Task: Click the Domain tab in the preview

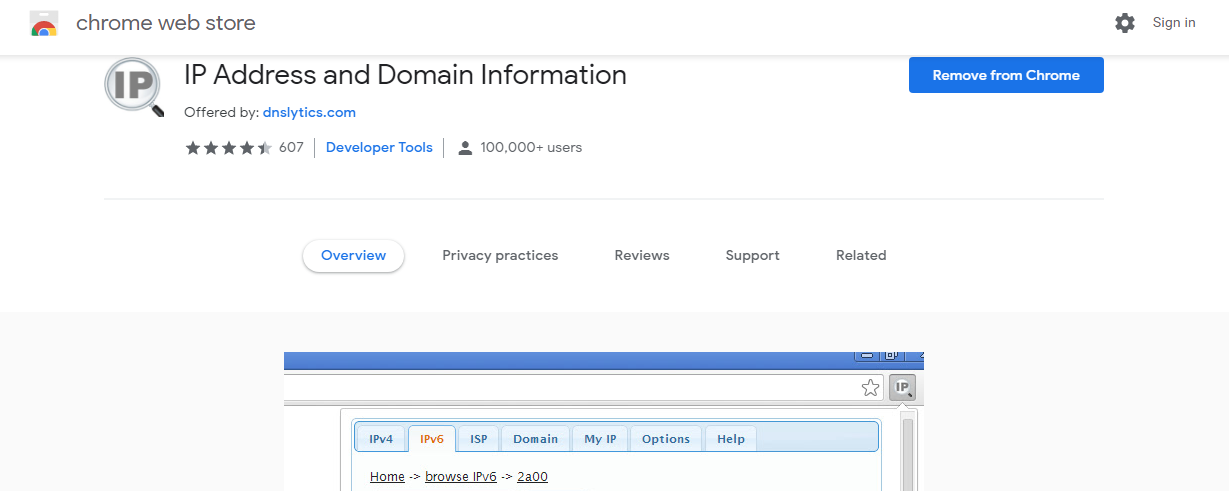Action: tap(536, 439)
